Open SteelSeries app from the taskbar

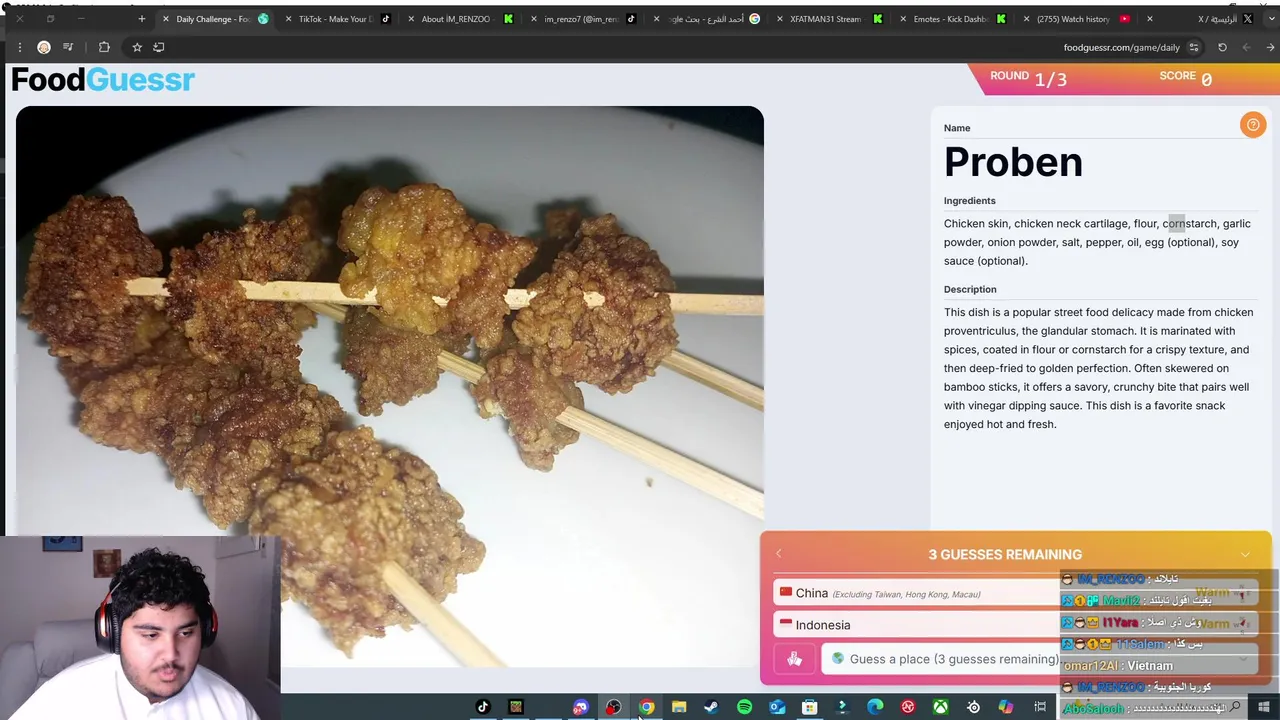(973, 707)
